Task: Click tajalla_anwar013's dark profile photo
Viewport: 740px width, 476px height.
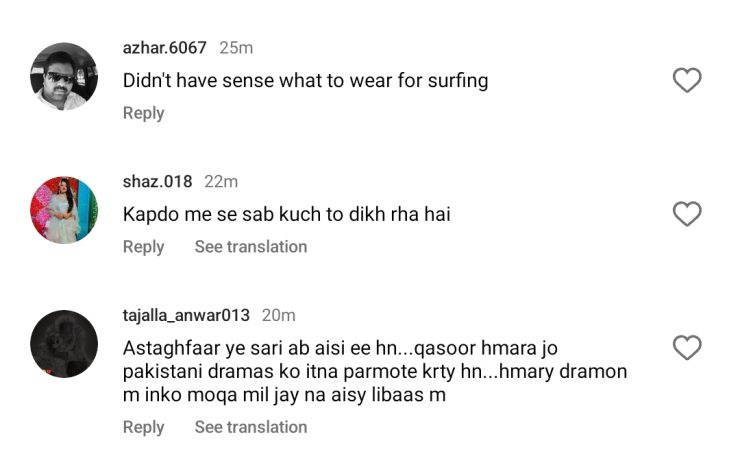Action: (64, 343)
